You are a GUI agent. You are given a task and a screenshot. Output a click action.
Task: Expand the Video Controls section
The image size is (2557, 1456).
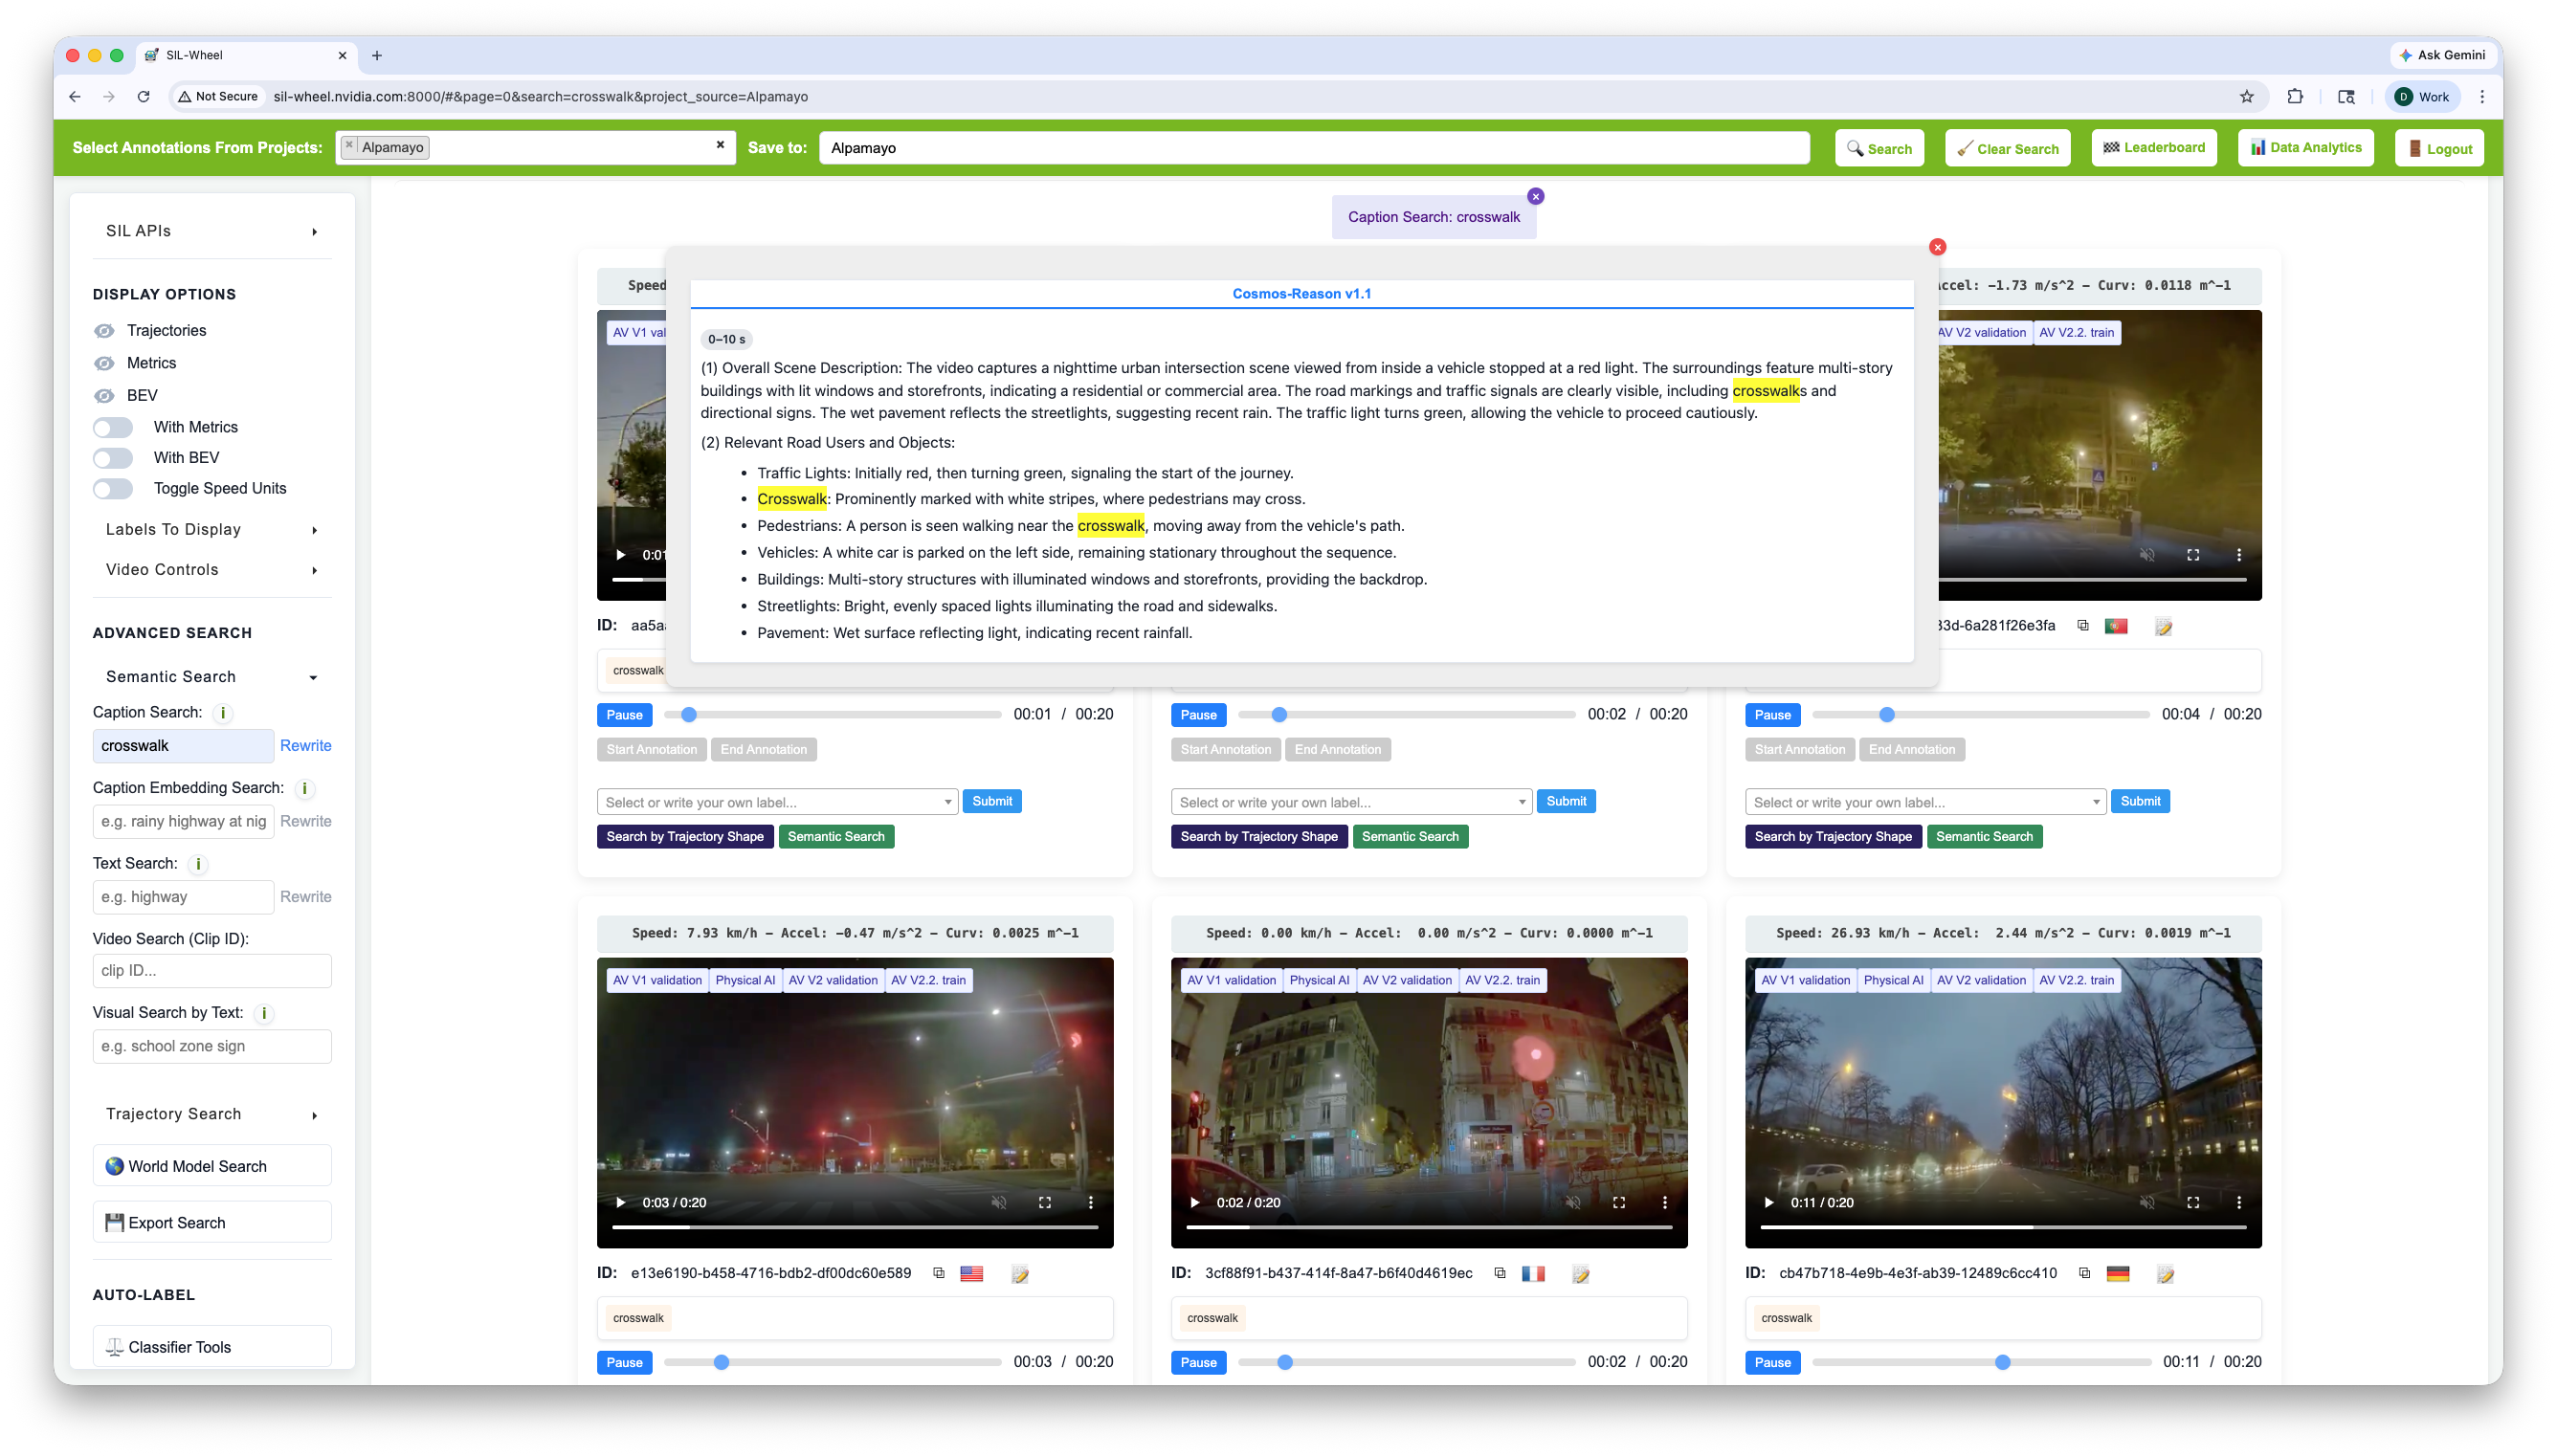[x=212, y=570]
